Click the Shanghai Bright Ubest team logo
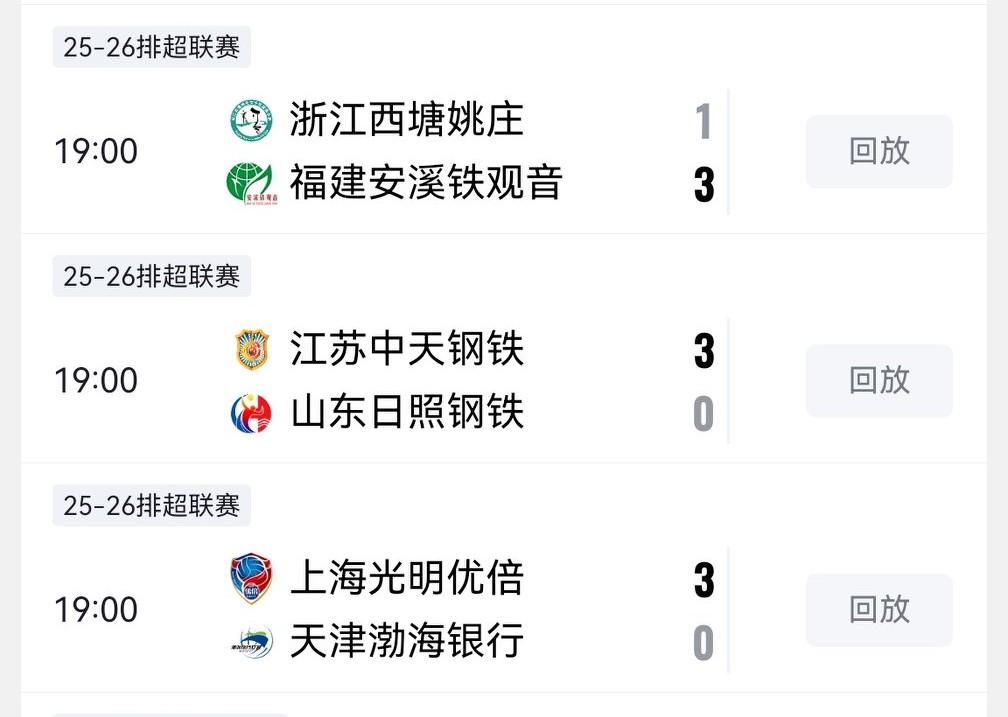Image resolution: width=1008 pixels, height=717 pixels. click(251, 579)
